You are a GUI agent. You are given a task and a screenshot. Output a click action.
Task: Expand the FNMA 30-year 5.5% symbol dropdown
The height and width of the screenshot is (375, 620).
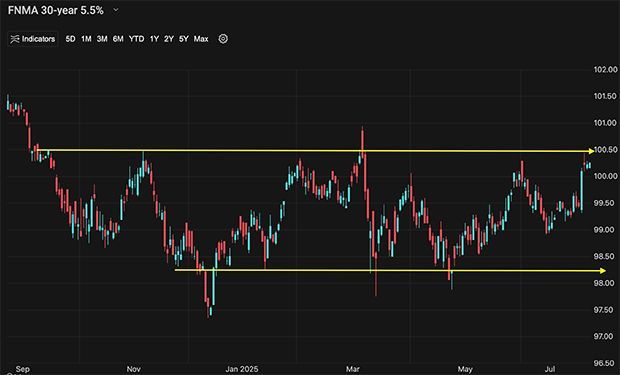click(x=116, y=10)
